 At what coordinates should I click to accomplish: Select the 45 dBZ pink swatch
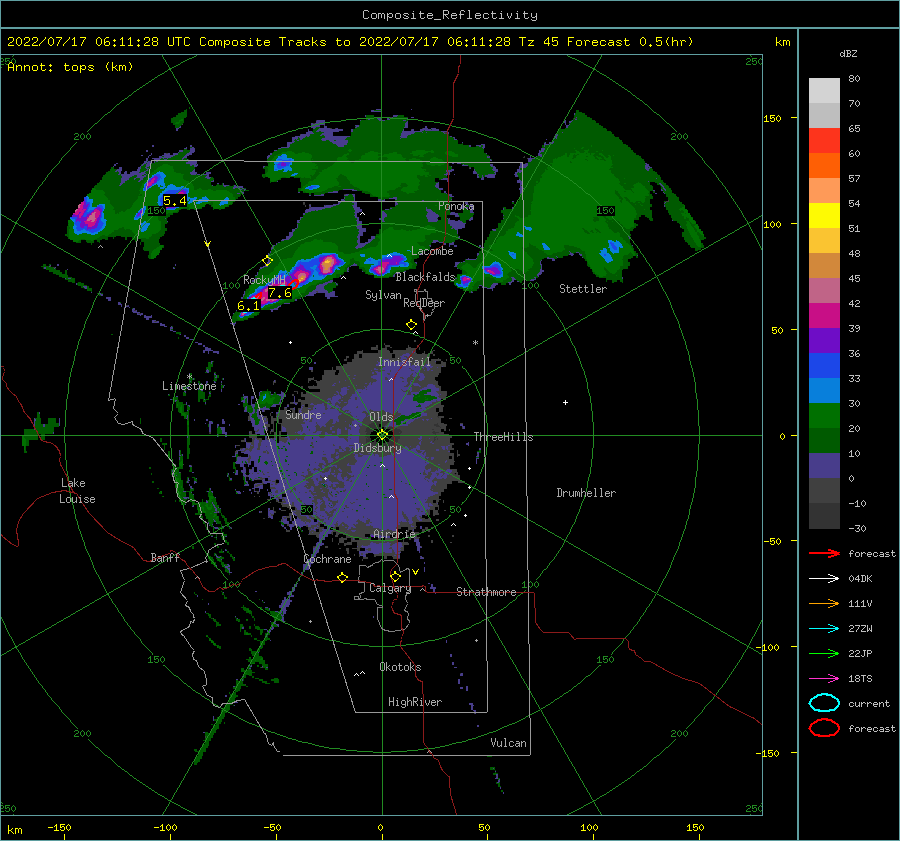[824, 291]
